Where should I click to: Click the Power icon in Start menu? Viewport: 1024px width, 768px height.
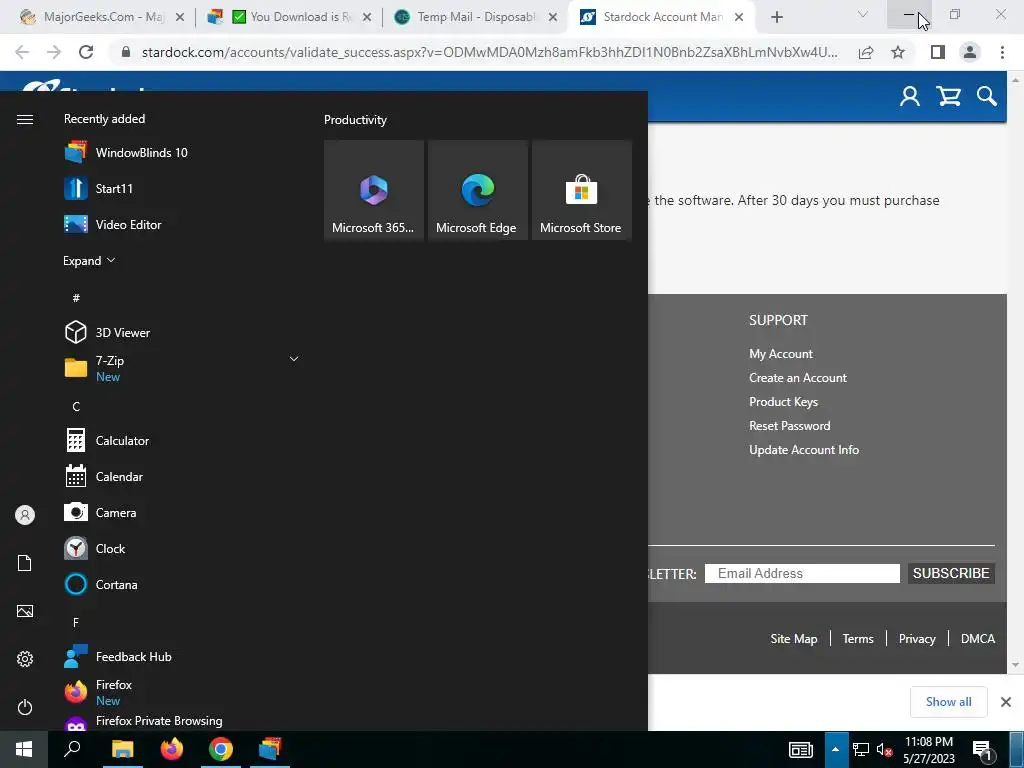(25, 707)
